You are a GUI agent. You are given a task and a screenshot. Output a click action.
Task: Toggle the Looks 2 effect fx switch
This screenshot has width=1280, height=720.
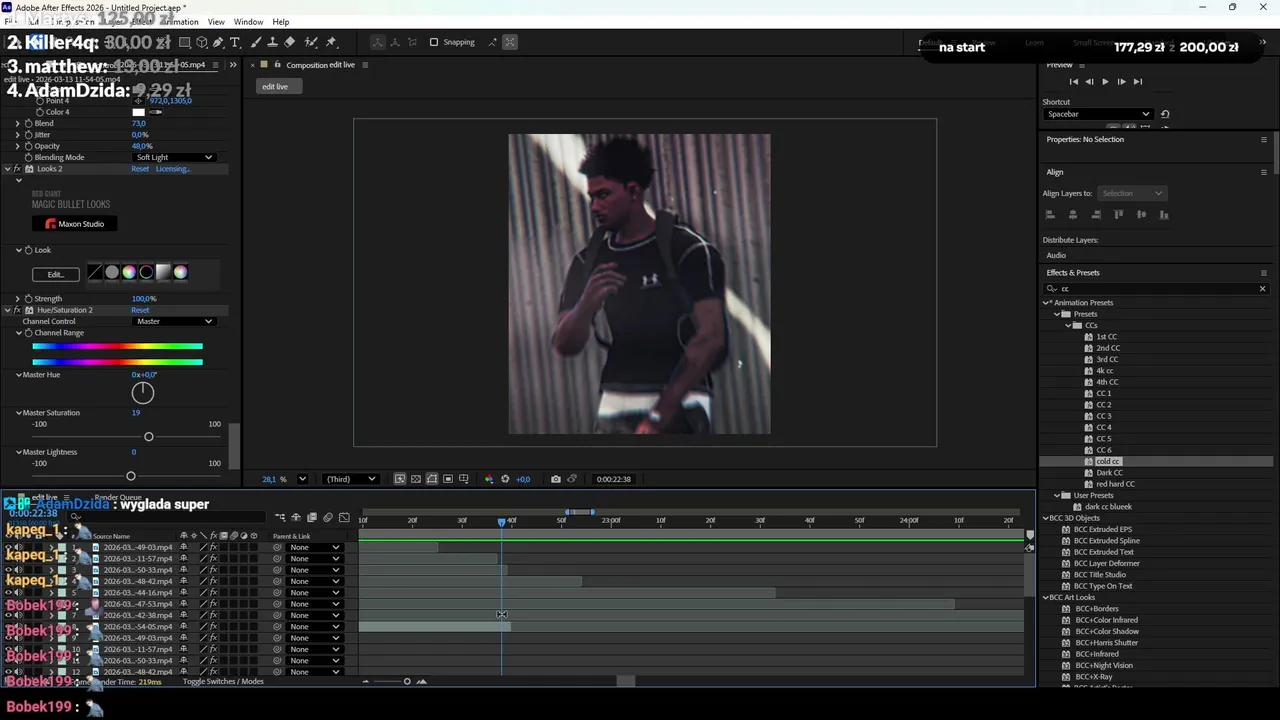click(17, 169)
